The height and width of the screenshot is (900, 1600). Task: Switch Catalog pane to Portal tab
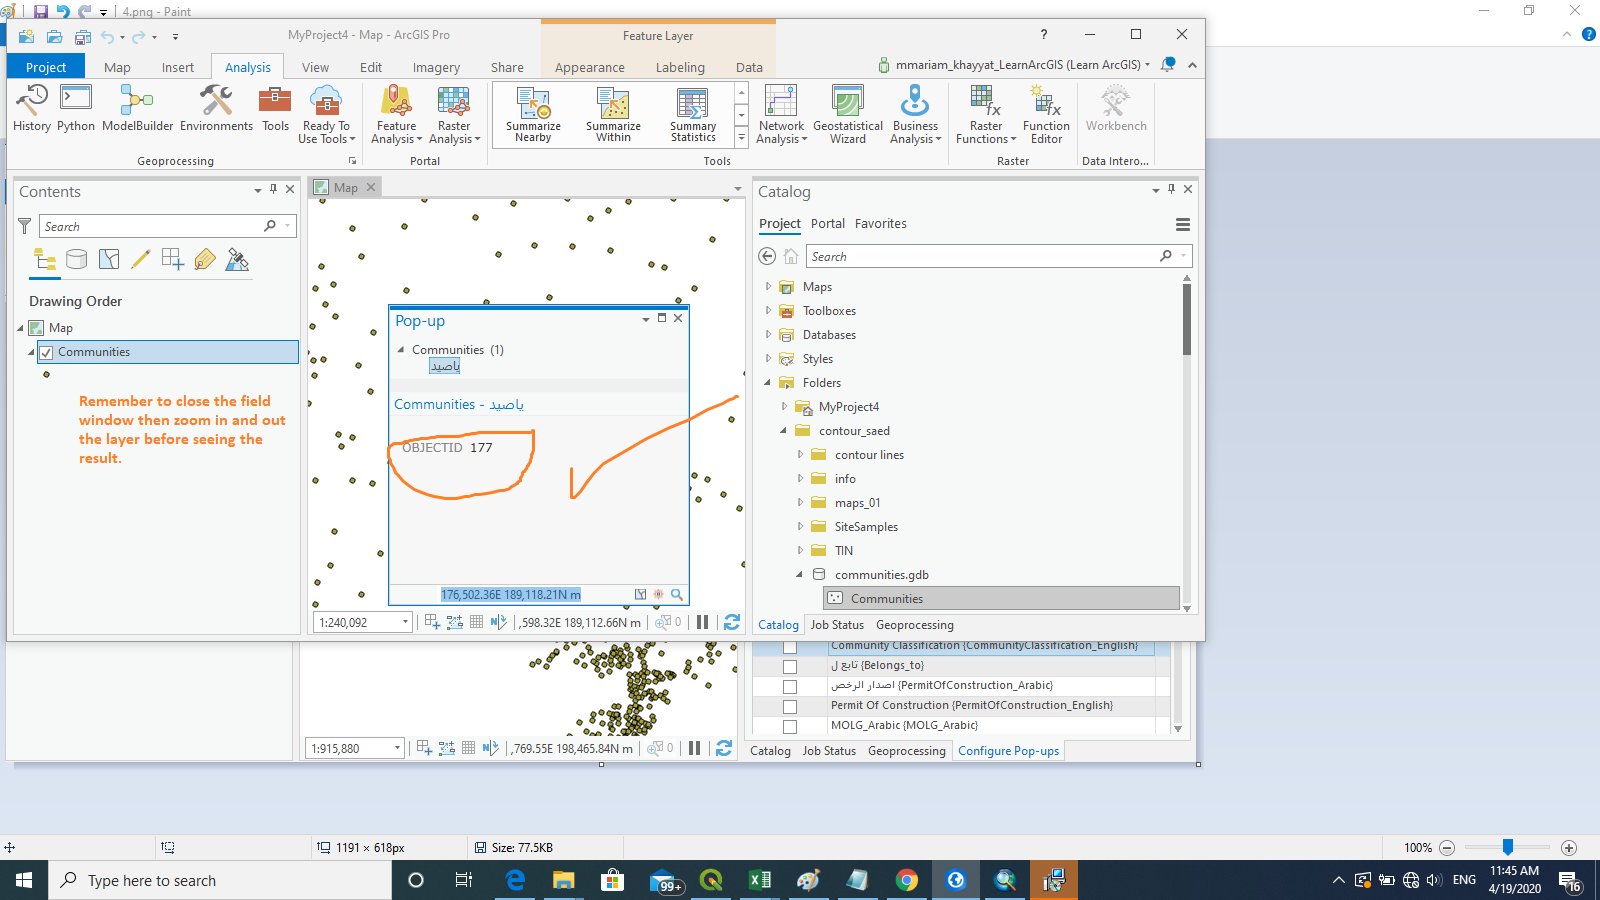coord(828,224)
